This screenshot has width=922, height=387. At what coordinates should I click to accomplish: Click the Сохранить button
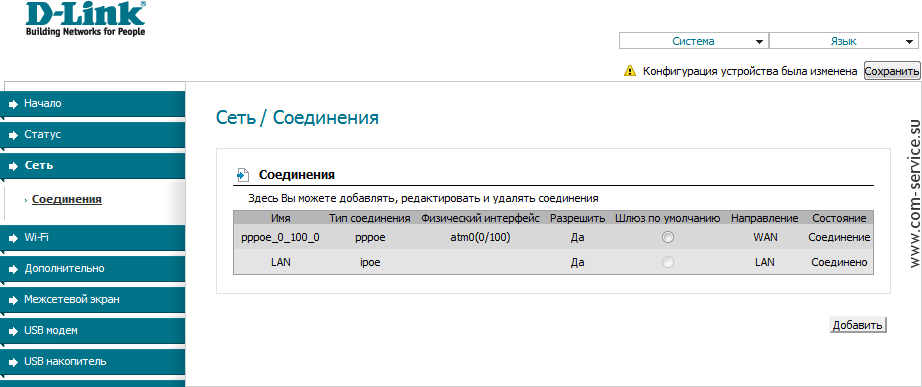[x=891, y=71]
